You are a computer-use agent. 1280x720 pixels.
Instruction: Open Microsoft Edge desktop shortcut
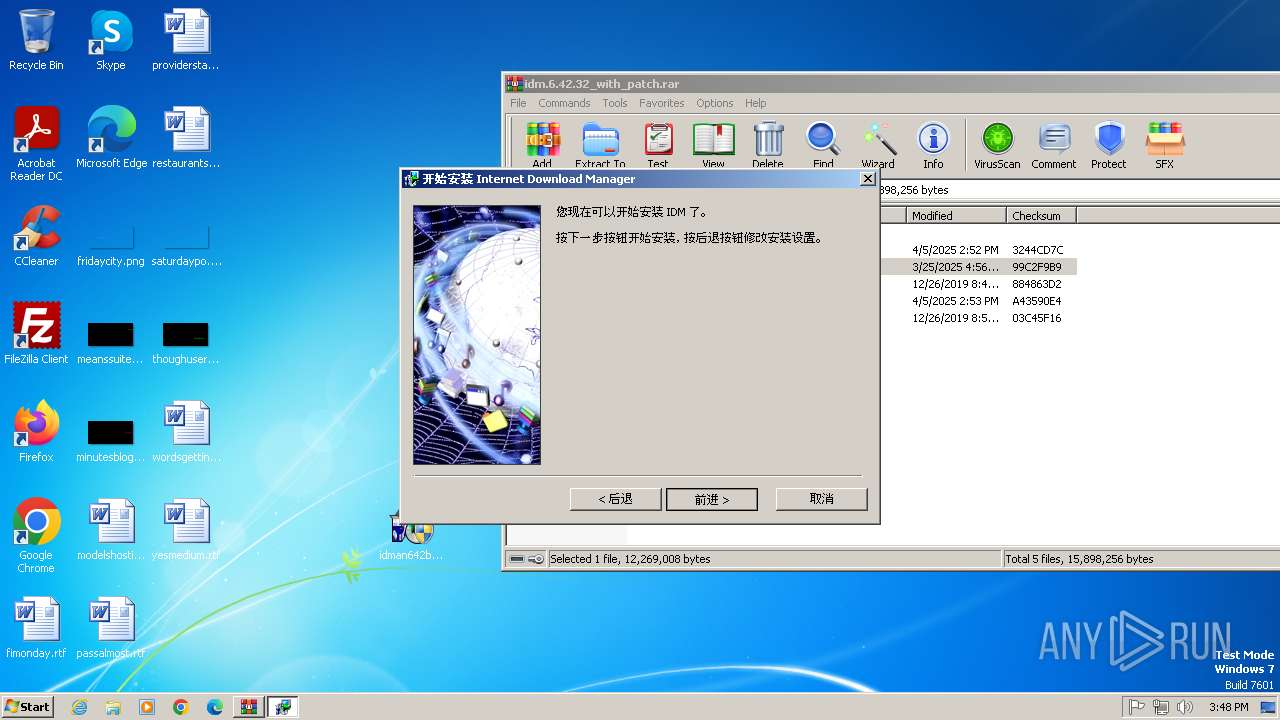[111, 137]
